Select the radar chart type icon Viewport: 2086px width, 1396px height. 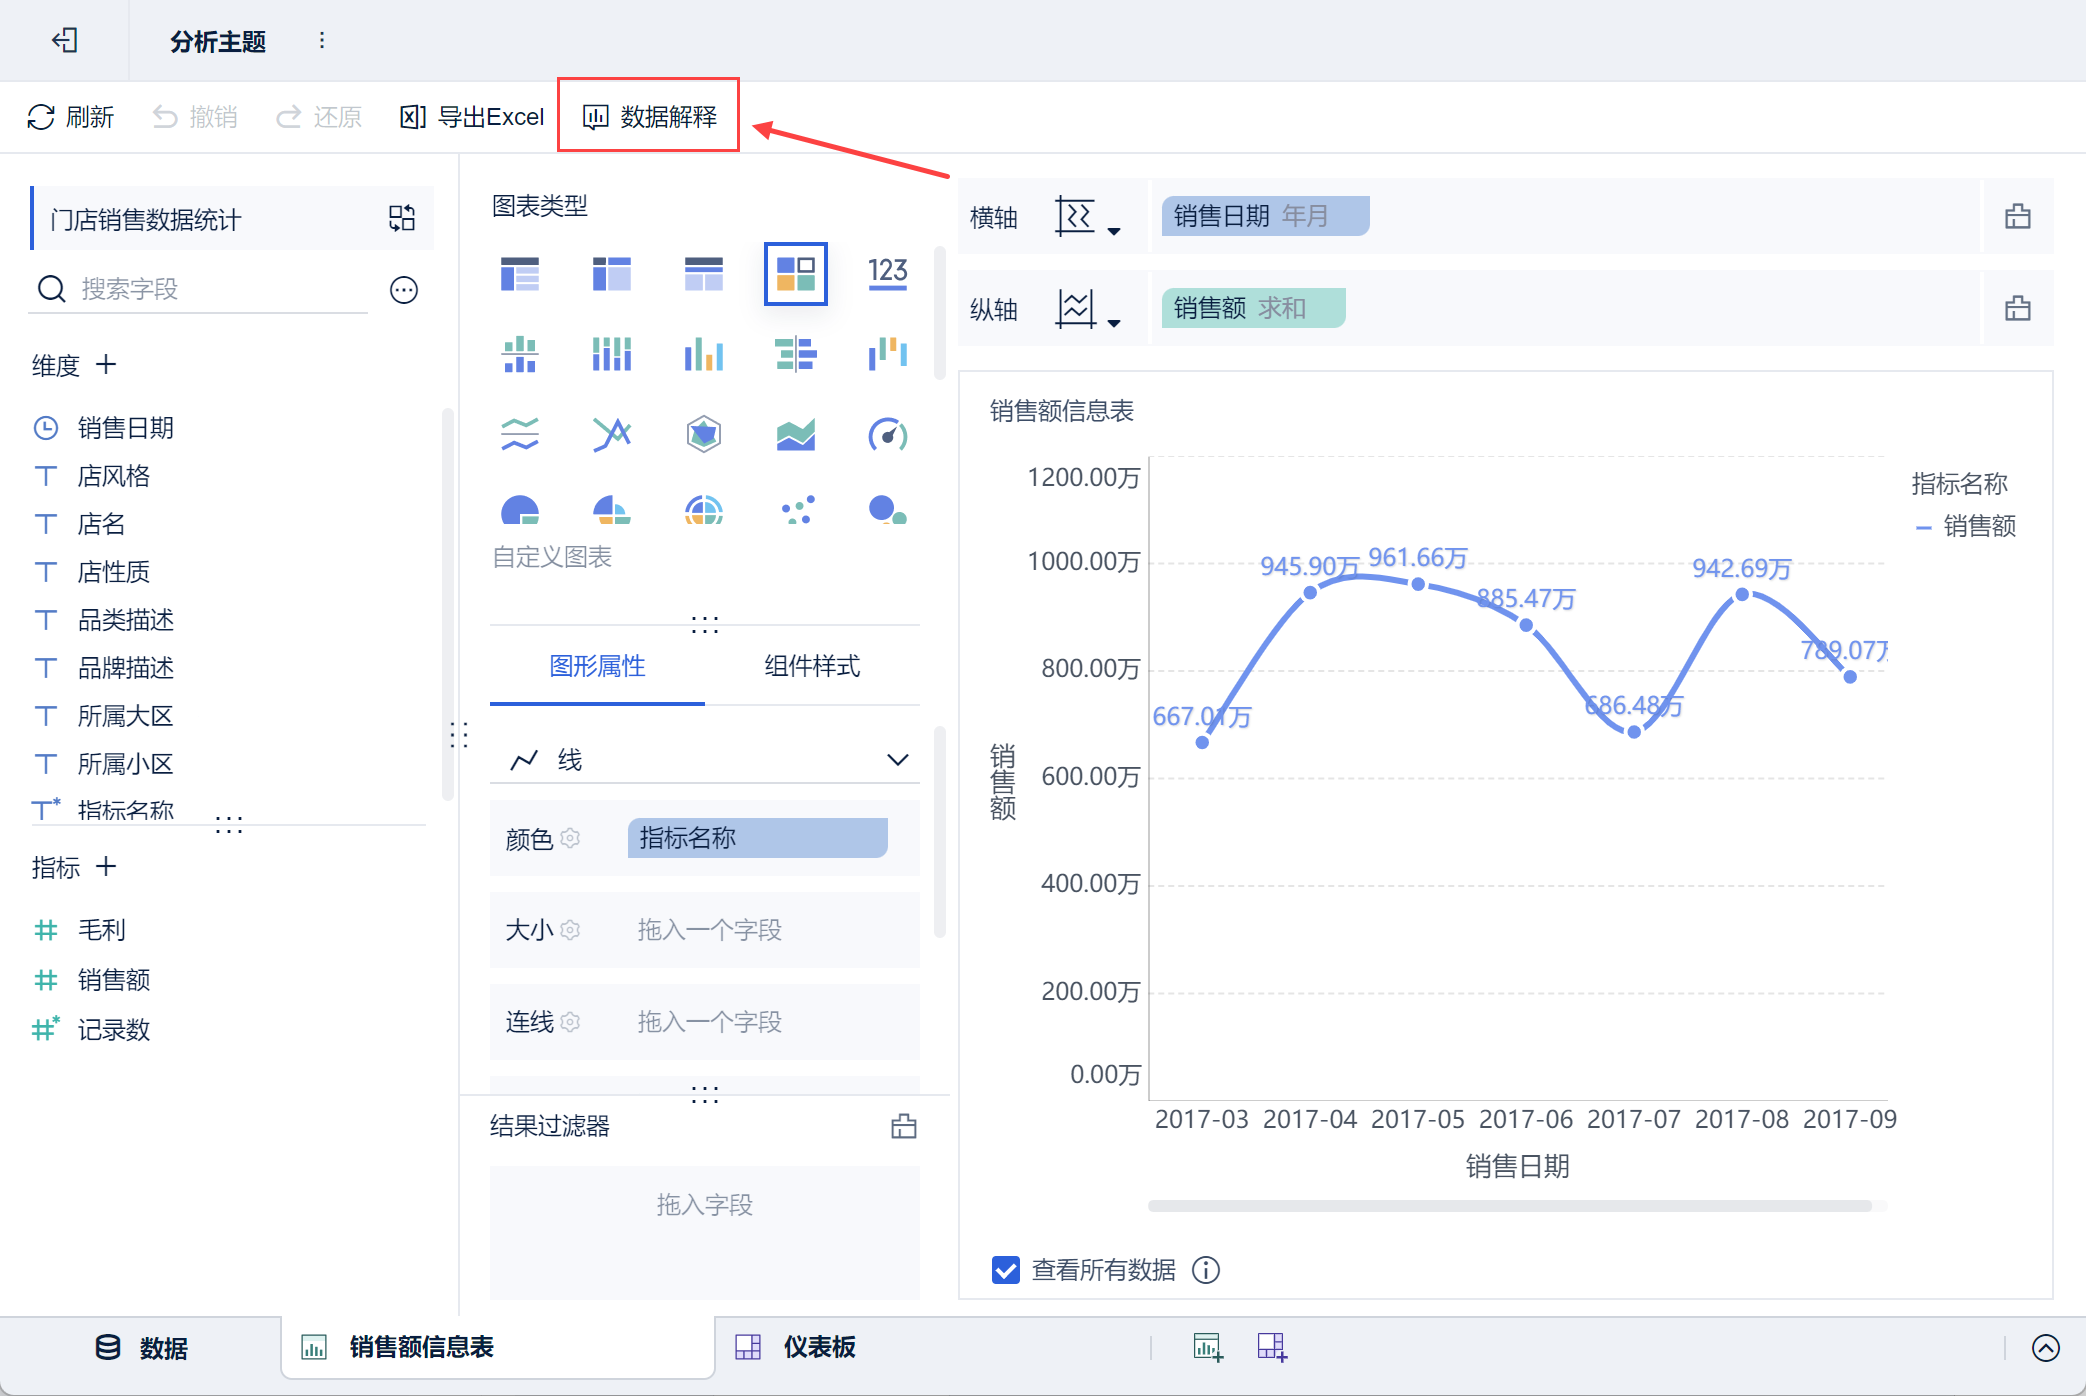(x=703, y=434)
